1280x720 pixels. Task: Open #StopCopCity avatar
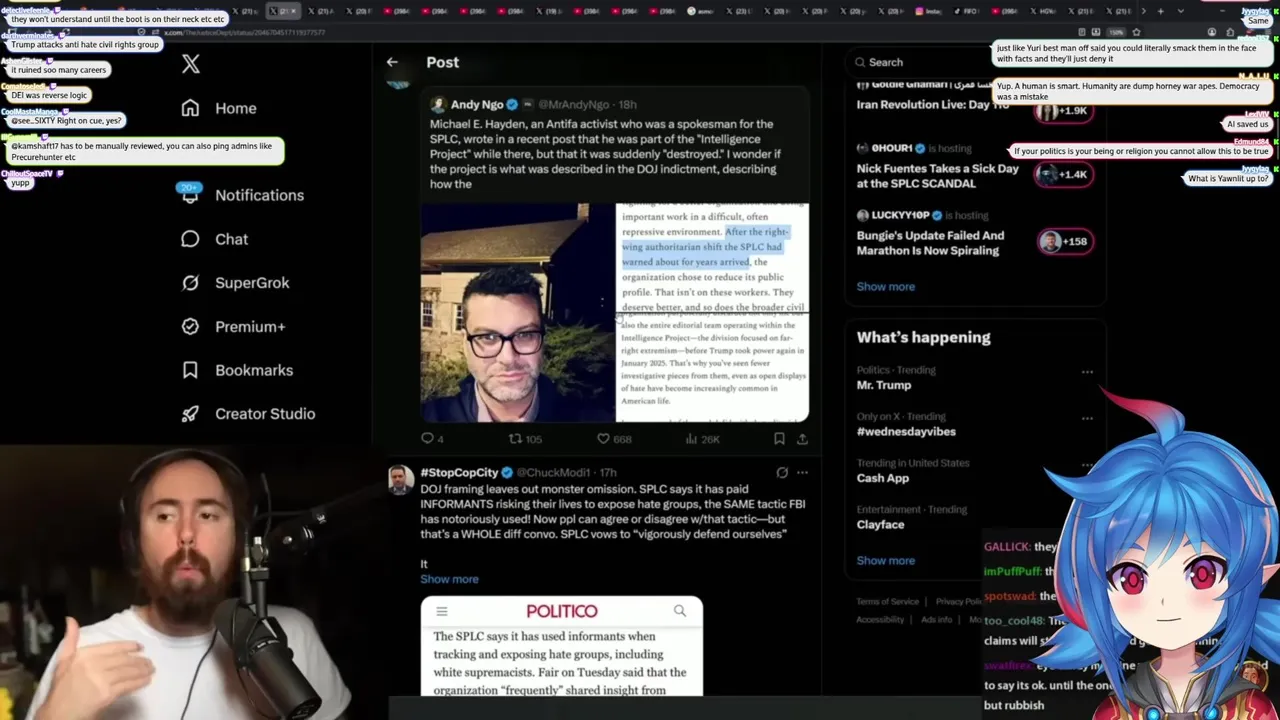tap(401, 479)
